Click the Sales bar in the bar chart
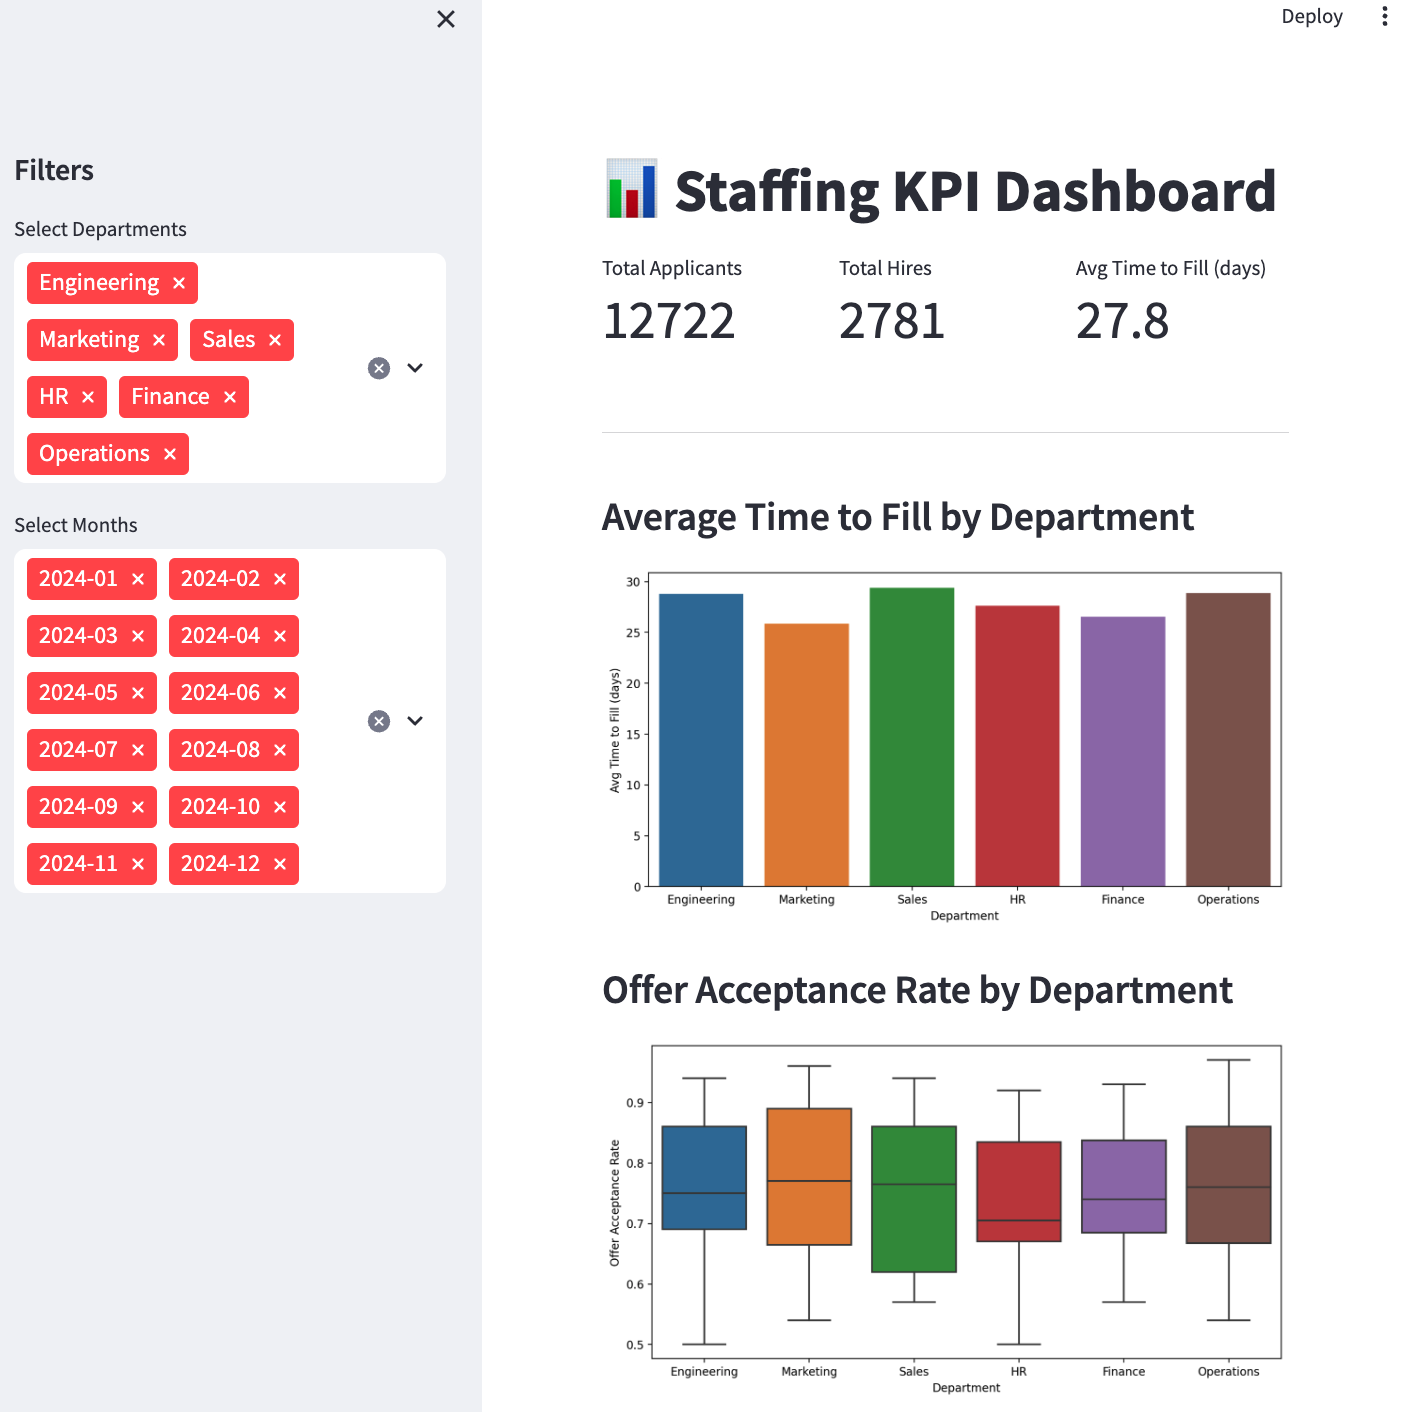This screenshot has width=1402, height=1412. click(x=912, y=737)
